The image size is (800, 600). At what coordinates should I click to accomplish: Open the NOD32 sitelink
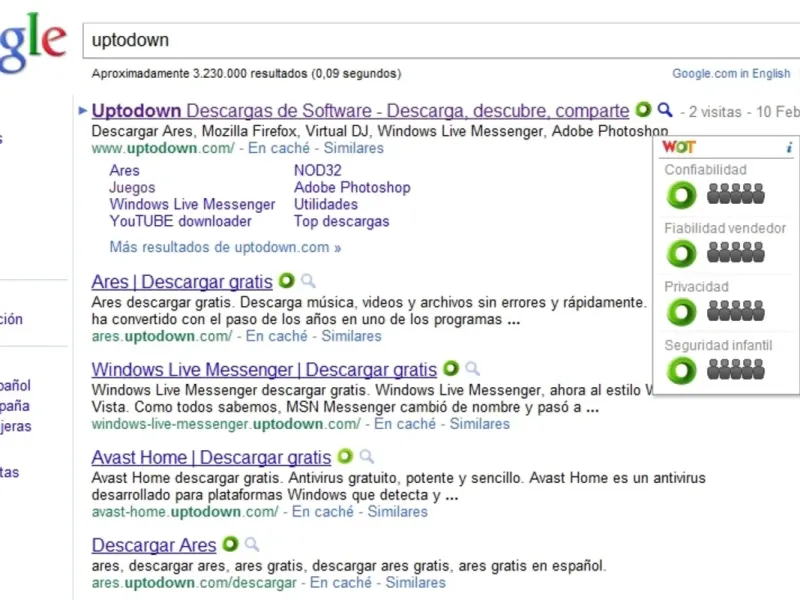pos(317,170)
